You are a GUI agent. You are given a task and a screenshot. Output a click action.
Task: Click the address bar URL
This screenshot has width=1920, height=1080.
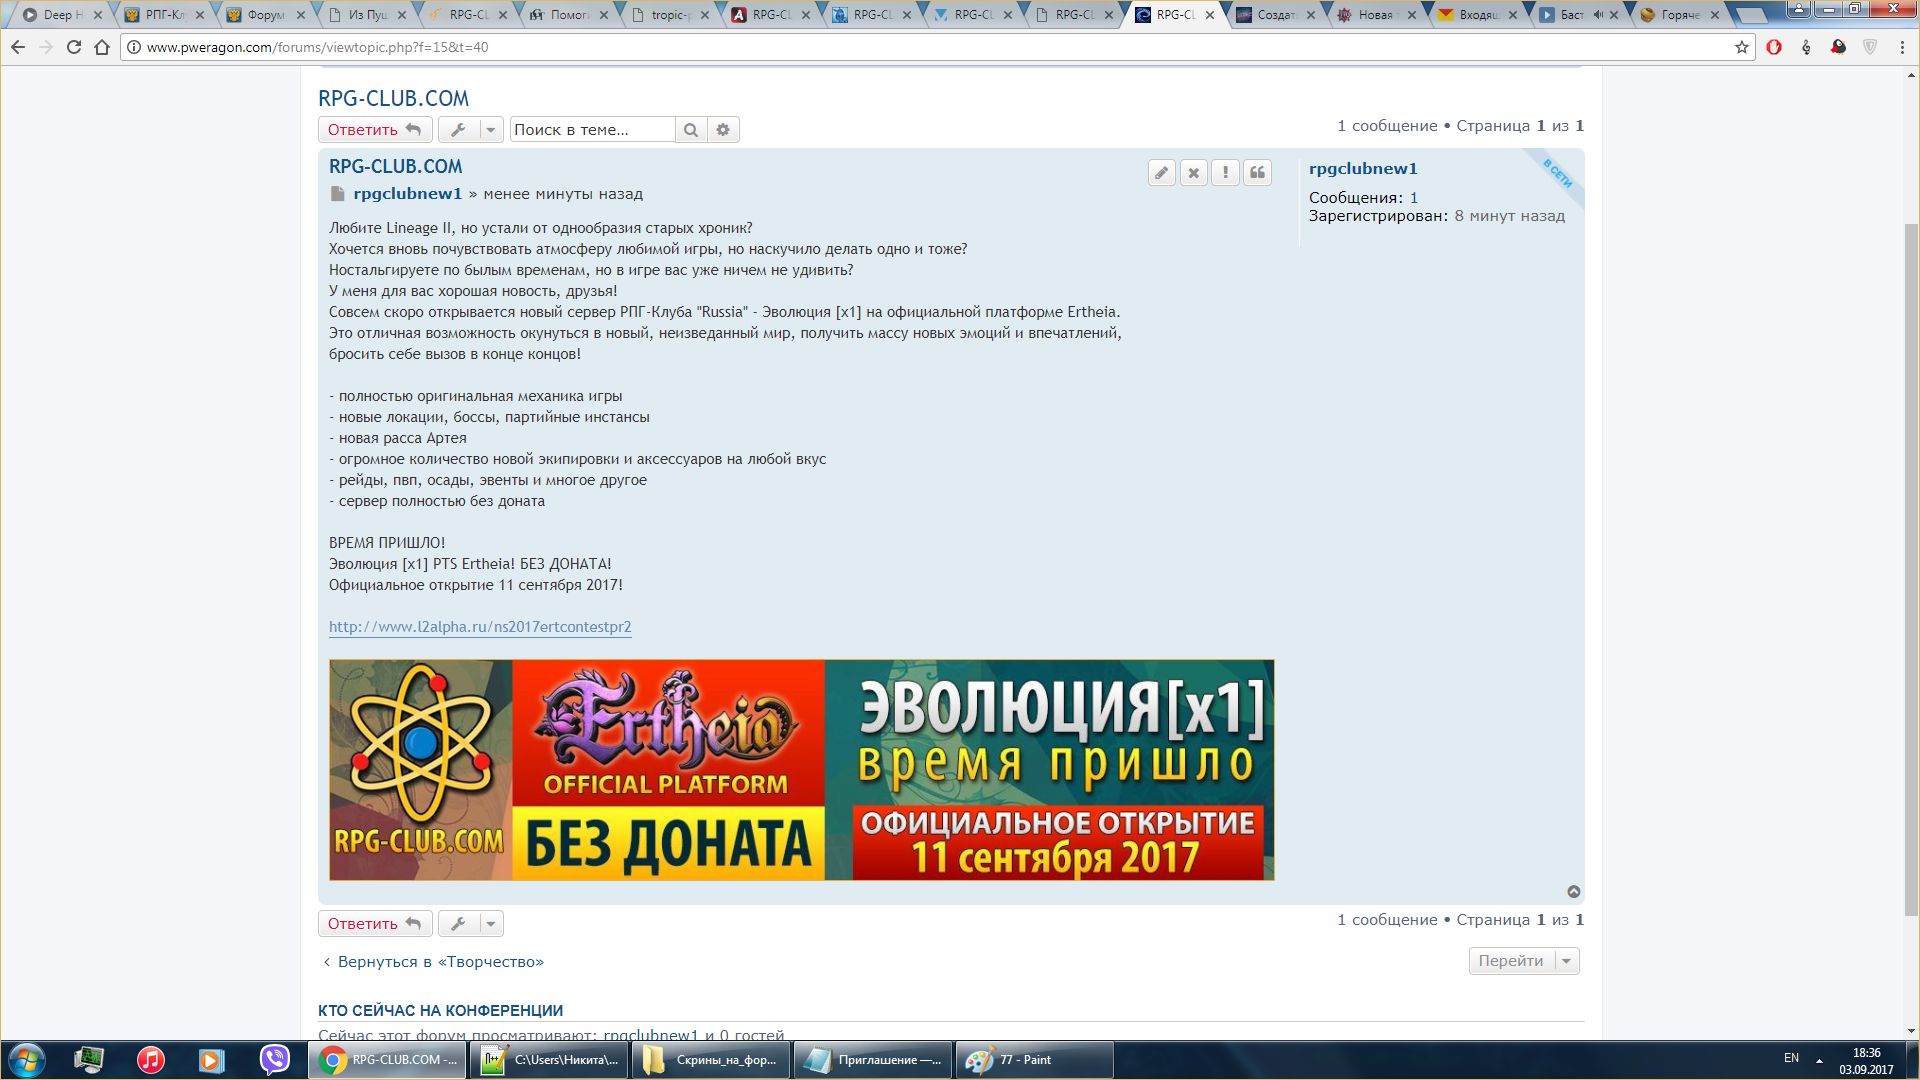[x=318, y=47]
